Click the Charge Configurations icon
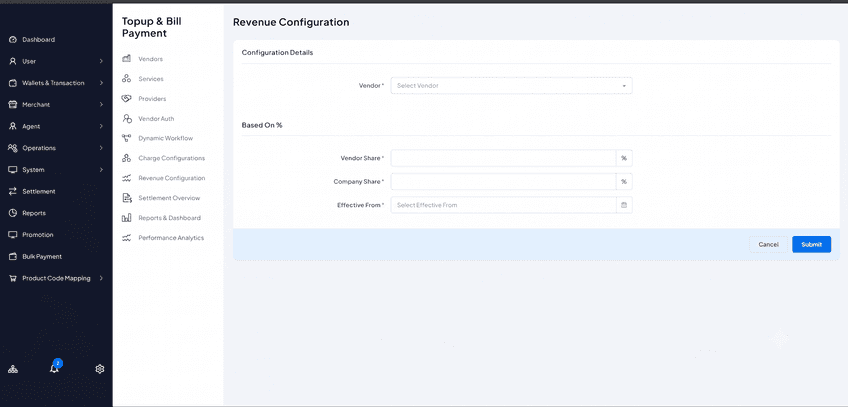 [127, 158]
